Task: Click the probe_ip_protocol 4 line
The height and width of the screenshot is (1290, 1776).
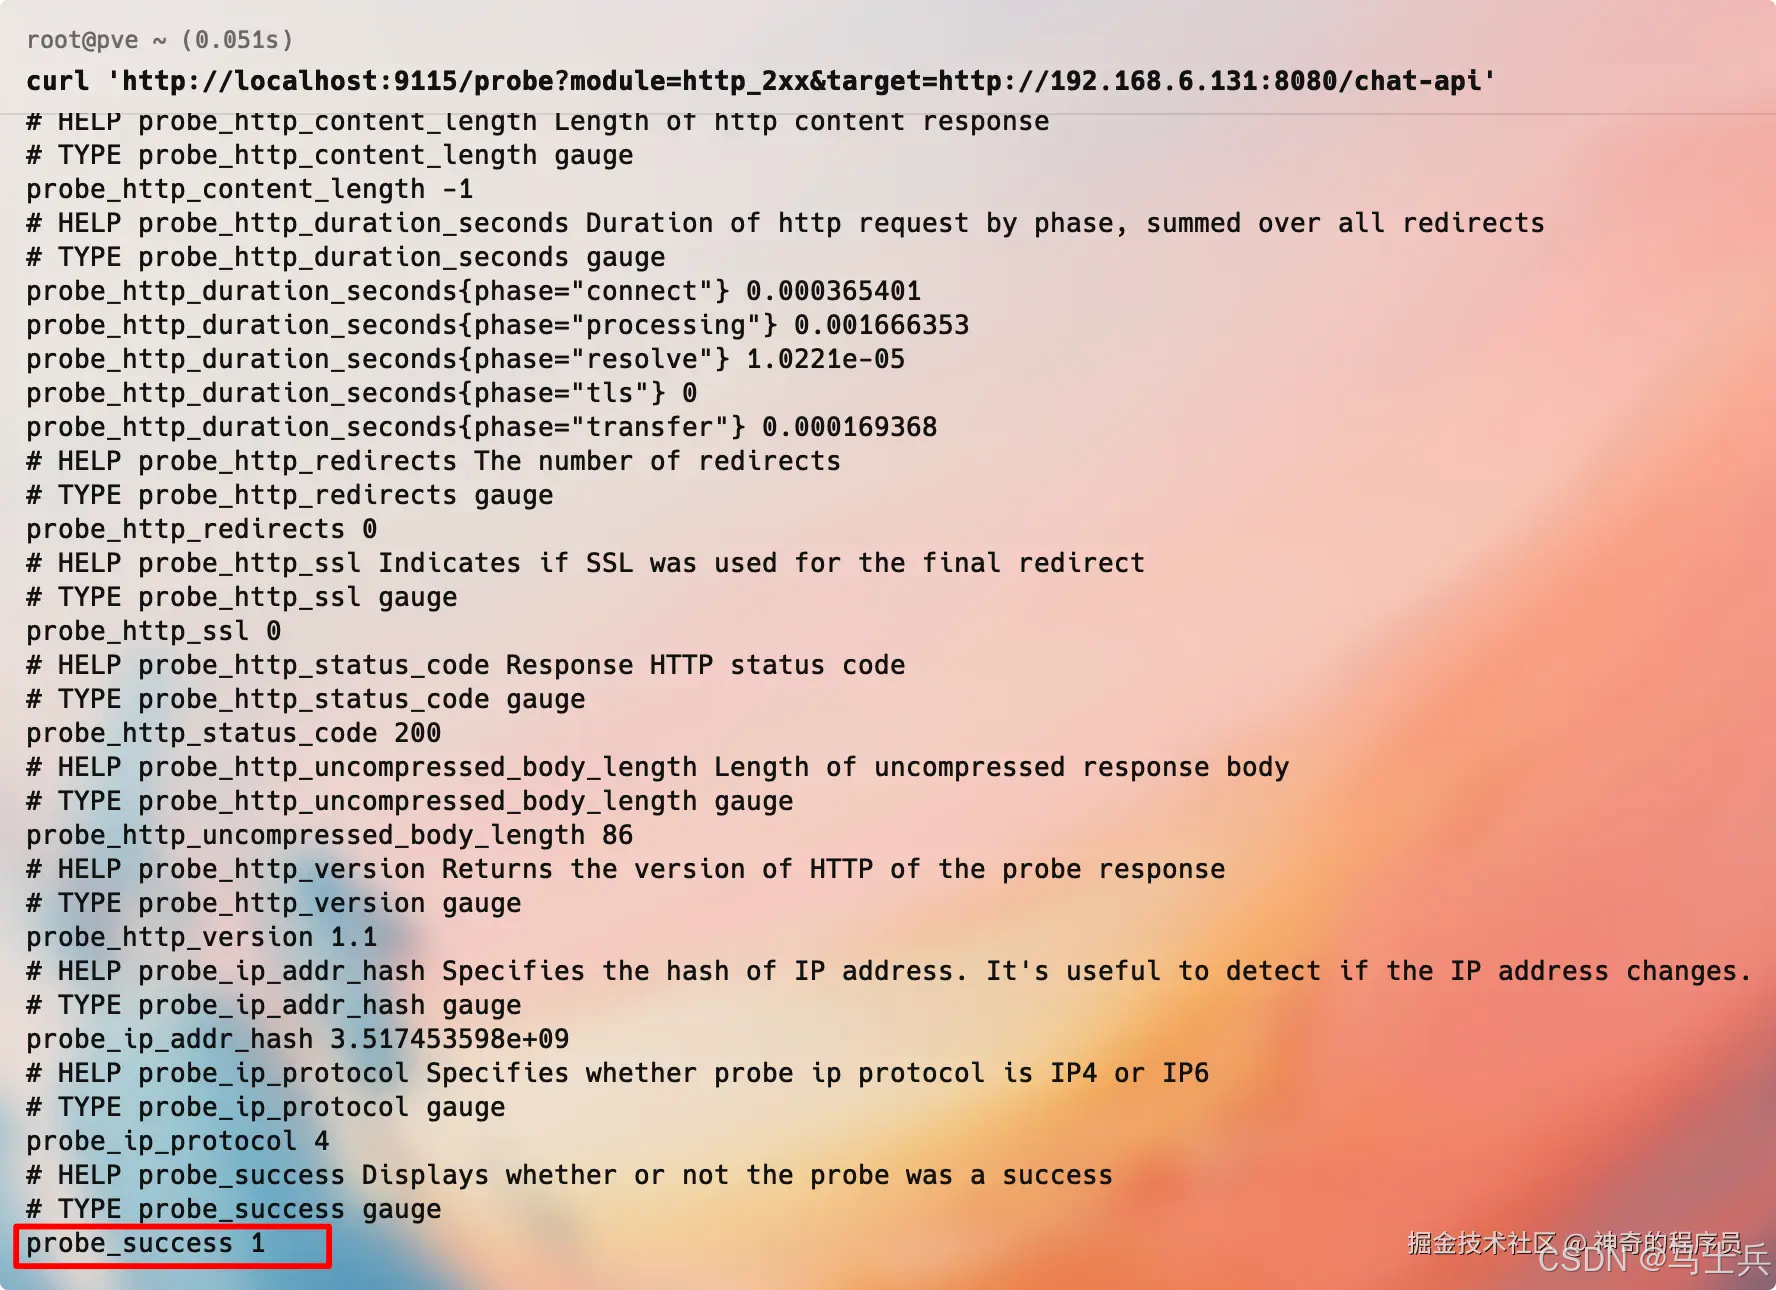Action: pos(177,1141)
